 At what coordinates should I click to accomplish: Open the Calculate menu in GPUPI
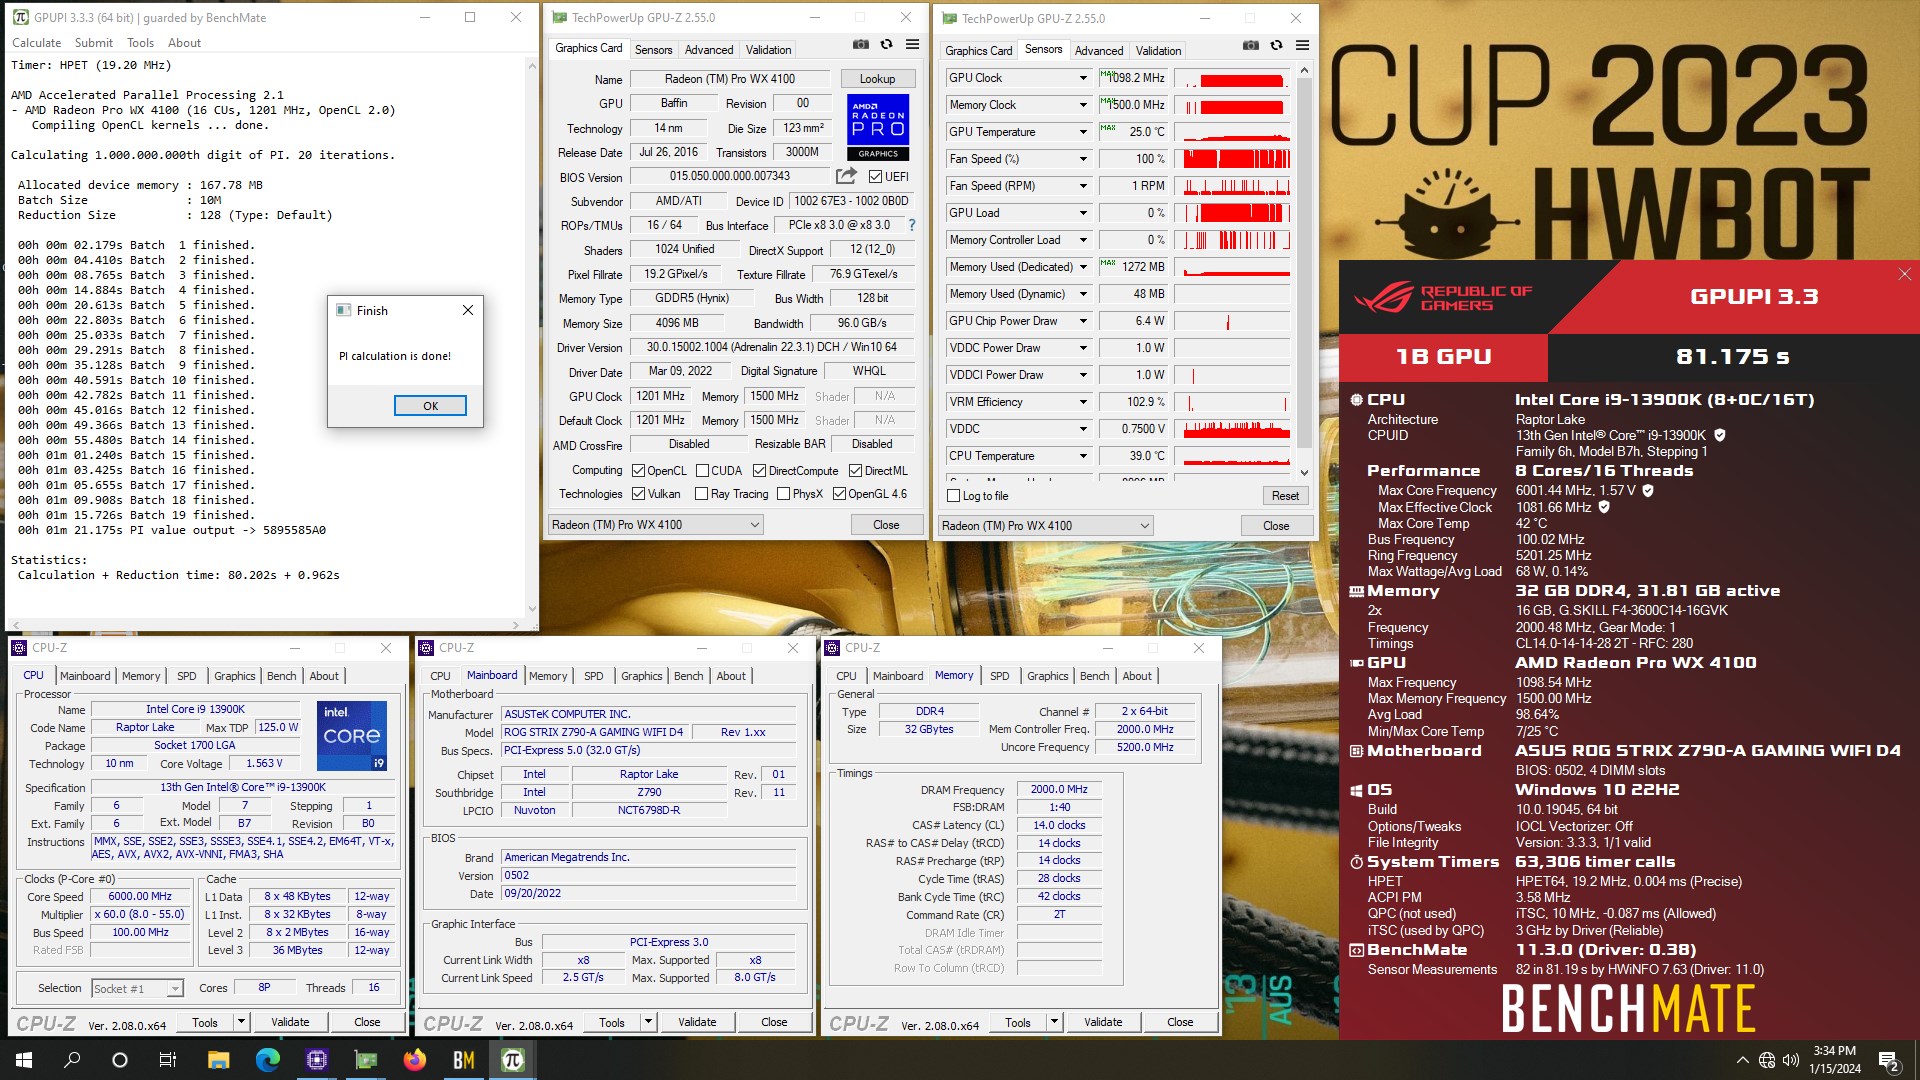[36, 43]
